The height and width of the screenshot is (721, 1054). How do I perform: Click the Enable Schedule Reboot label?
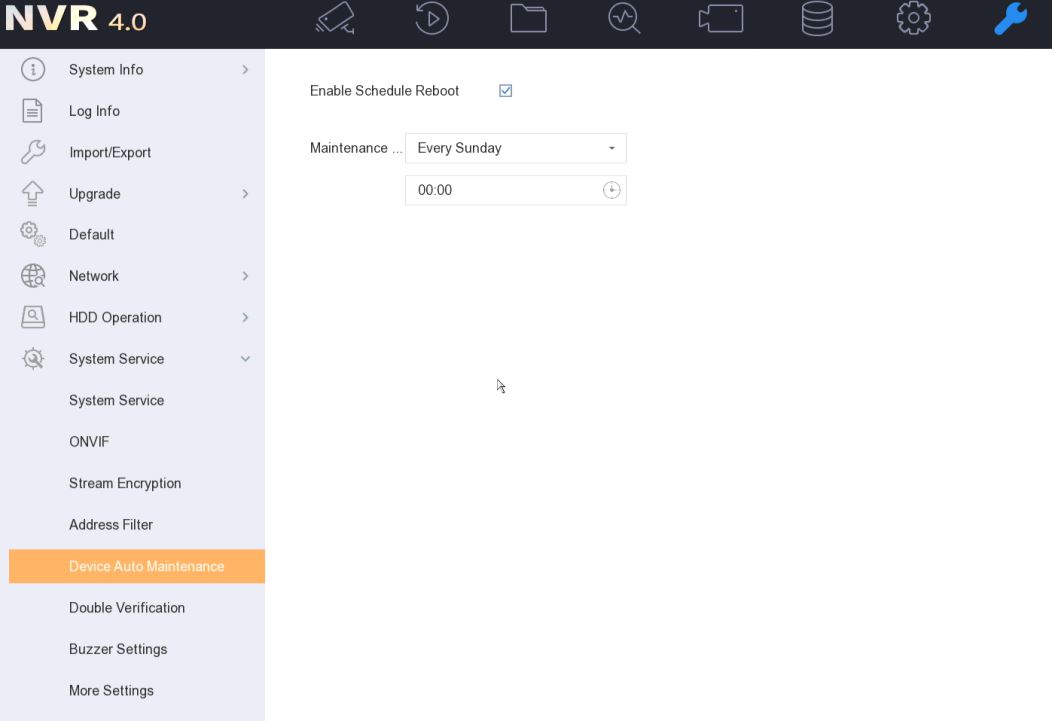(384, 91)
